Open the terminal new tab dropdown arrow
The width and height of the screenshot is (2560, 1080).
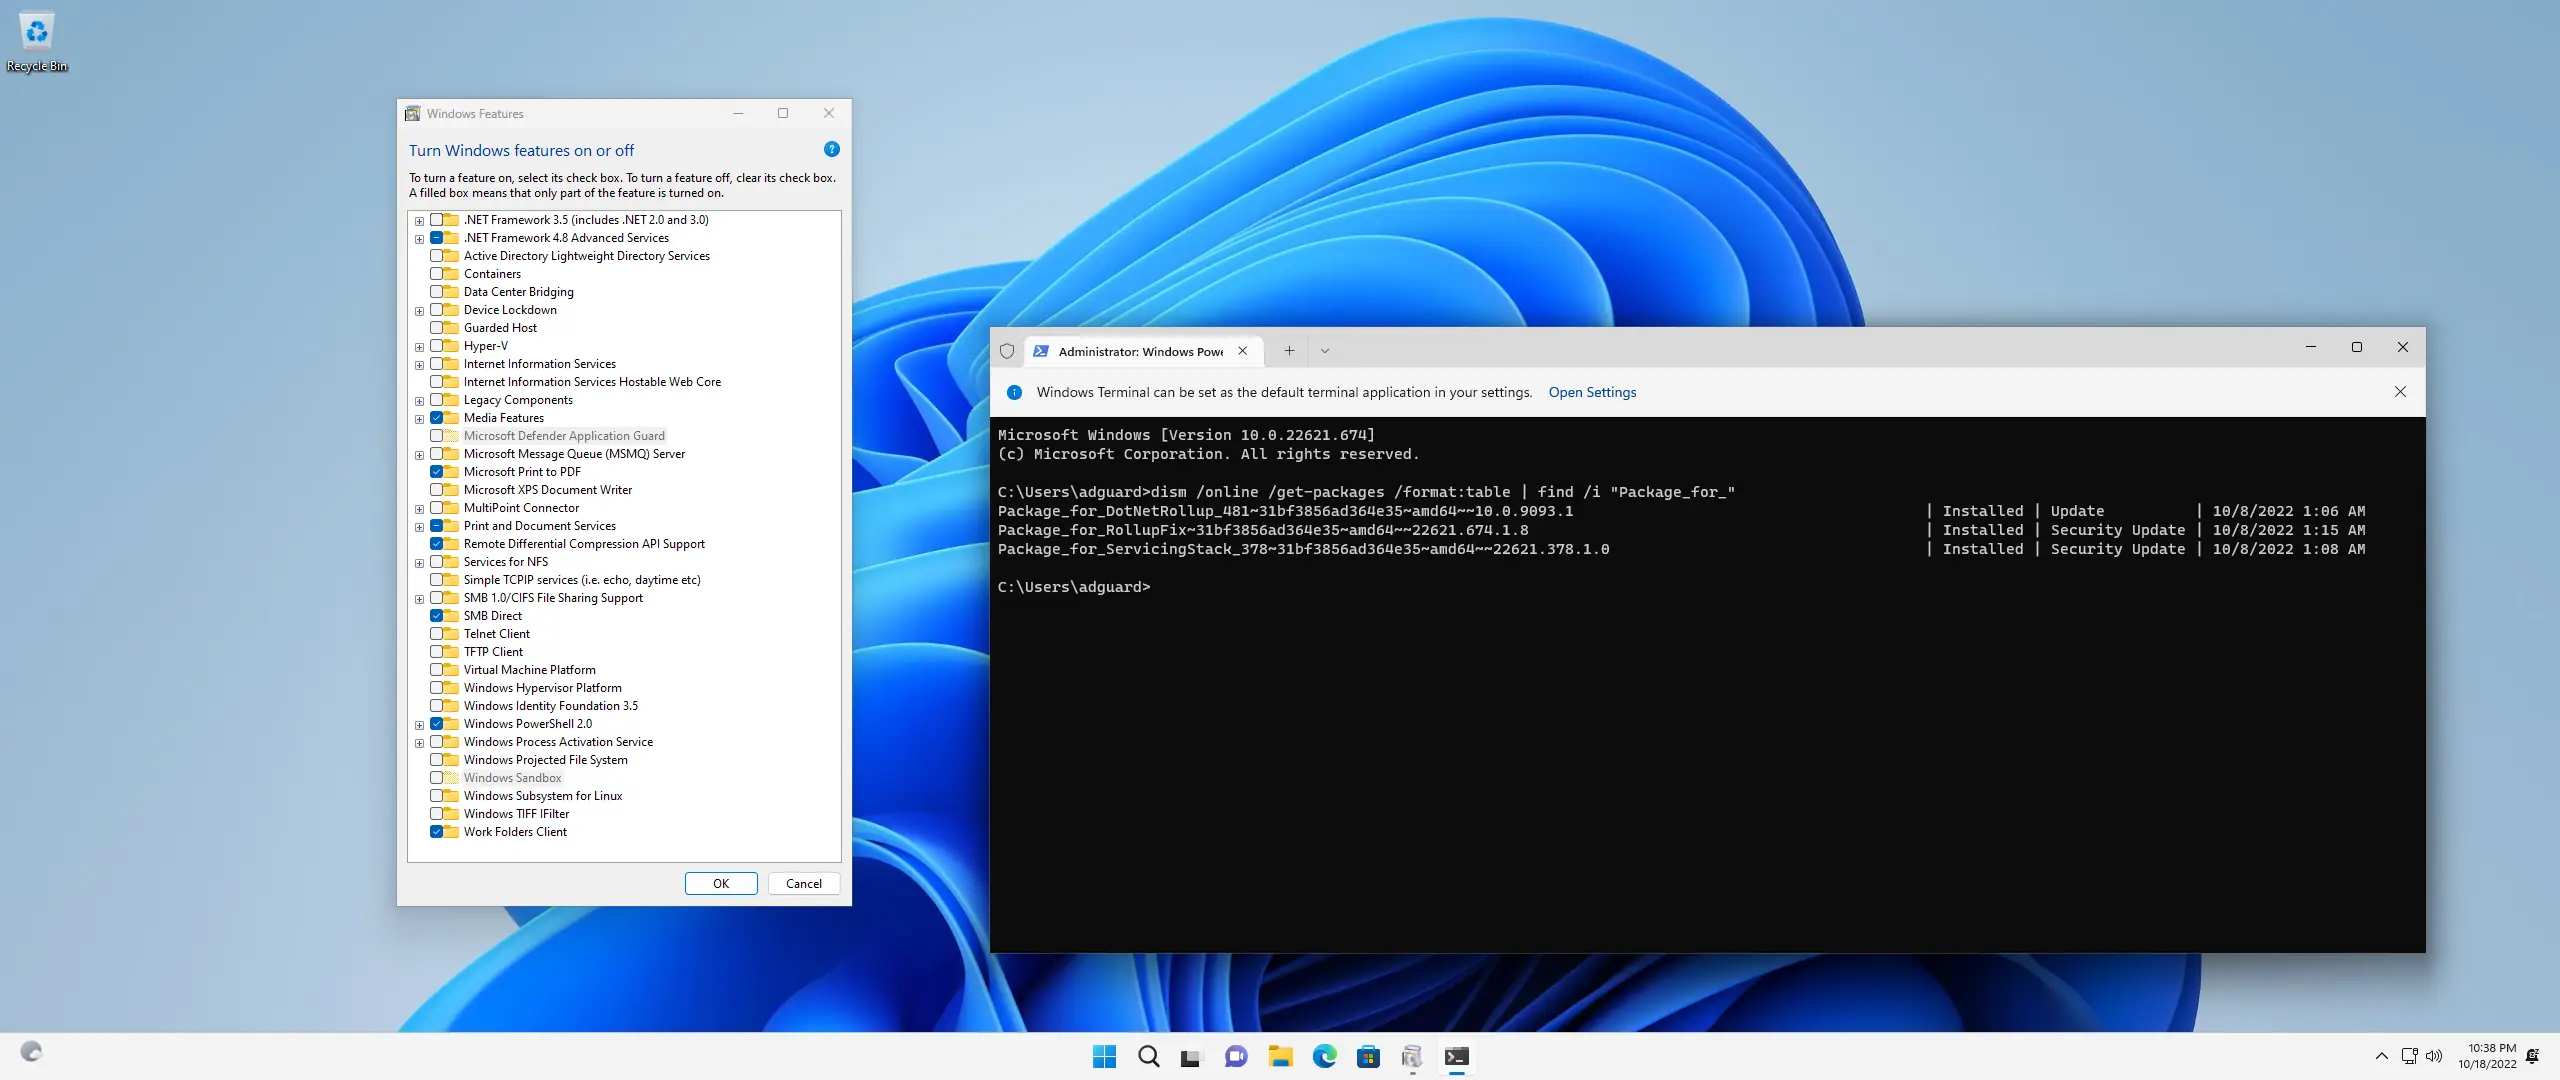coord(1325,351)
